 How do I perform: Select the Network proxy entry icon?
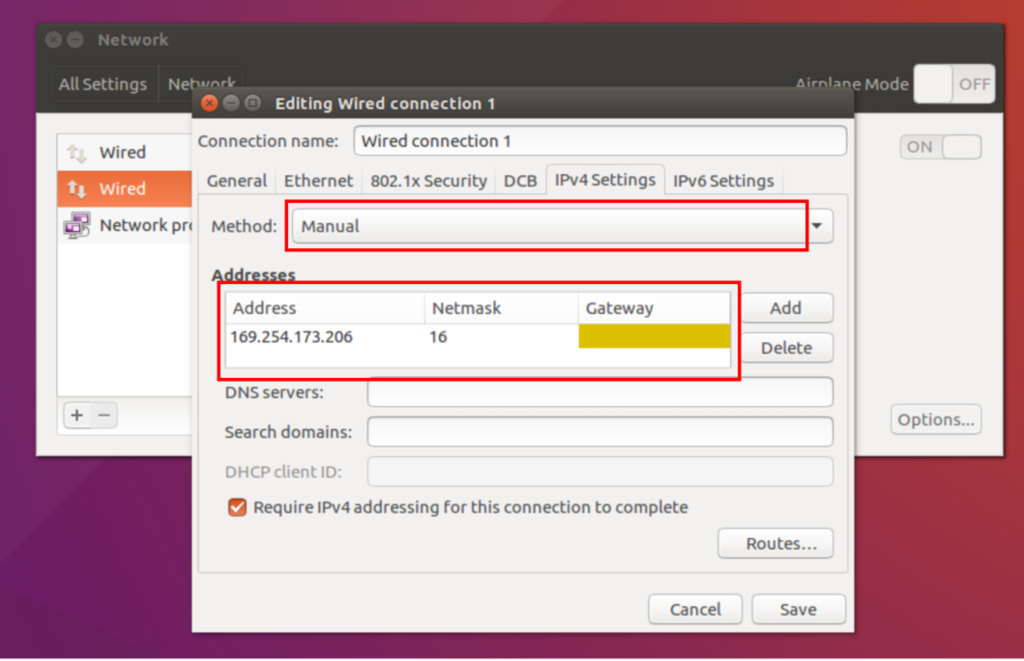click(77, 225)
